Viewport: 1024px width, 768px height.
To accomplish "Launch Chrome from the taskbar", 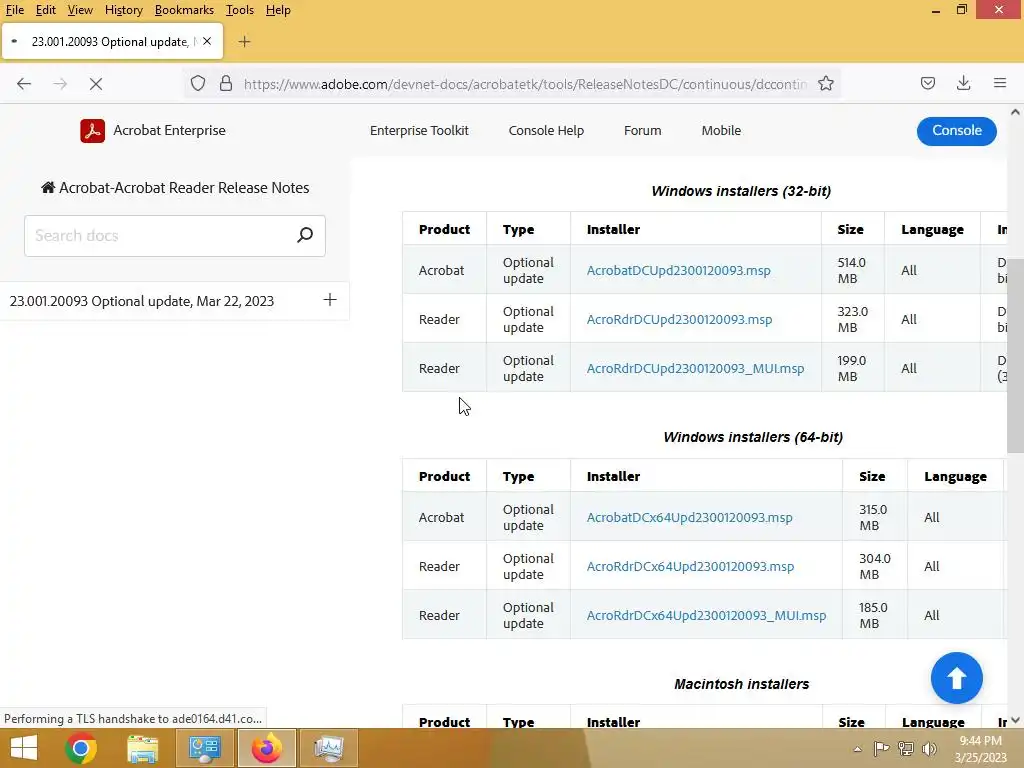I will coord(81,748).
